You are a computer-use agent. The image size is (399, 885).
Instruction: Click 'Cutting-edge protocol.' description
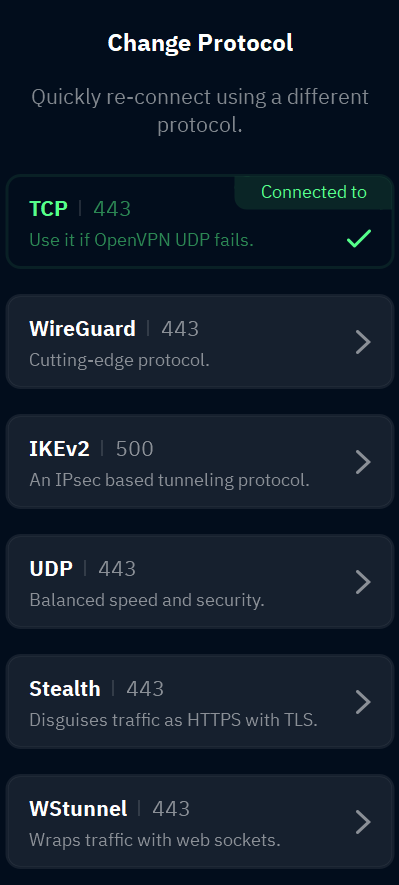[x=120, y=360]
